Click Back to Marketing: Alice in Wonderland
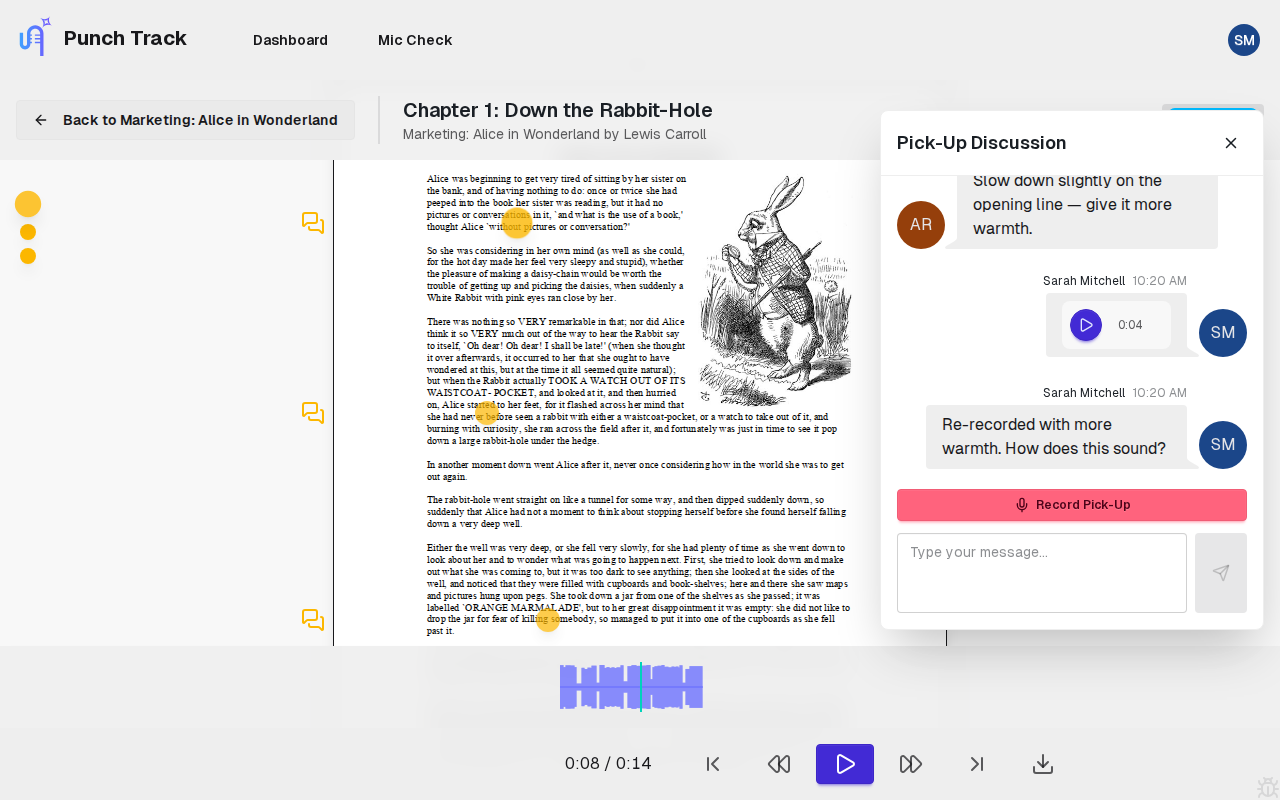Screen dimensions: 1280x800 click(185, 120)
